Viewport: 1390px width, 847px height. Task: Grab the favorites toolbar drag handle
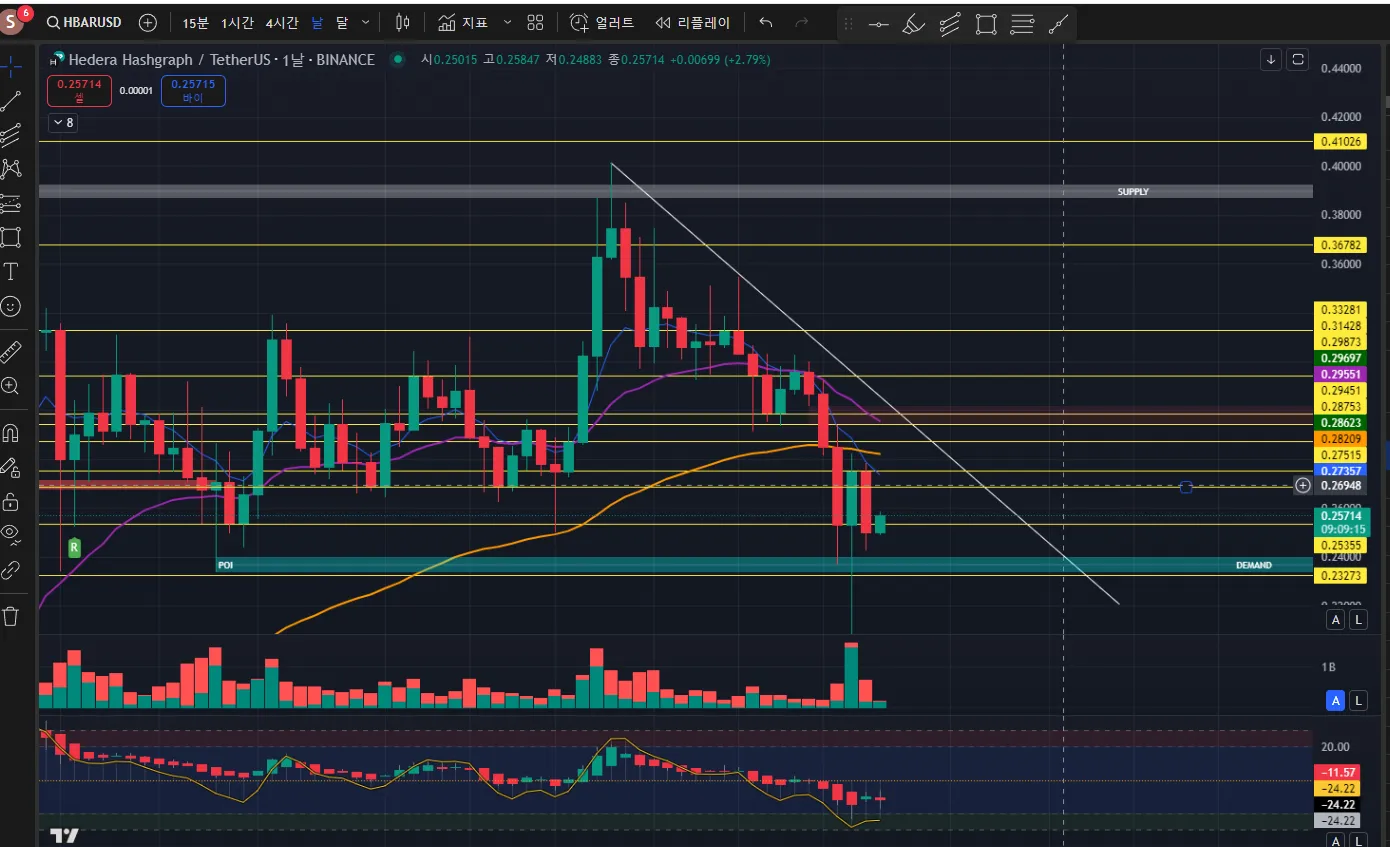pyautogui.click(x=848, y=24)
